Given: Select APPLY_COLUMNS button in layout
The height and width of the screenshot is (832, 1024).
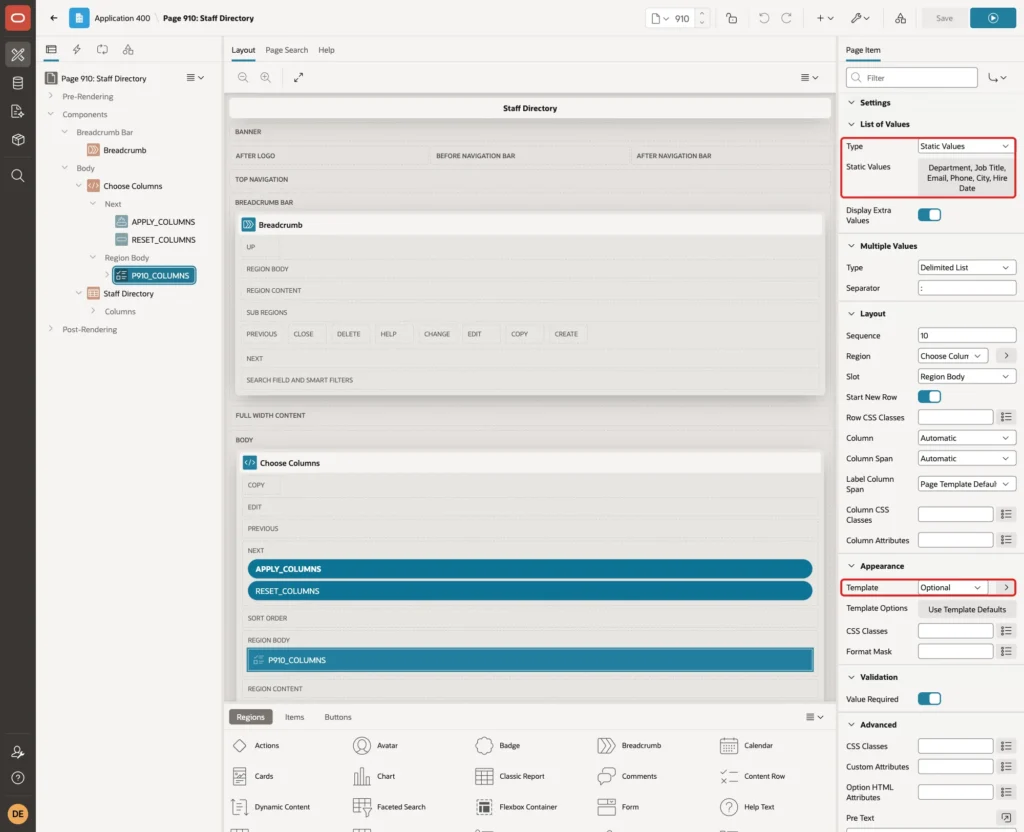Looking at the screenshot, I should [x=530, y=569].
